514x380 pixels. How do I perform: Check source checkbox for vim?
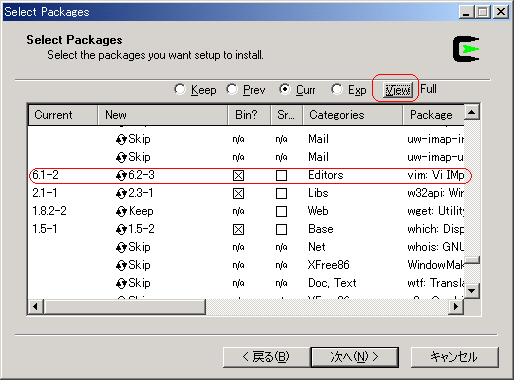[282, 175]
